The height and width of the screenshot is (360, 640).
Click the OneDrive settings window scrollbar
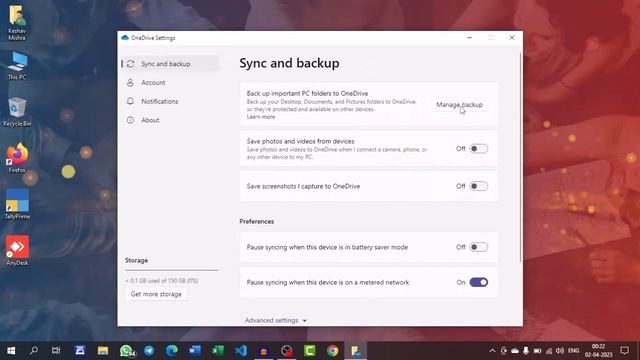(x=520, y=157)
